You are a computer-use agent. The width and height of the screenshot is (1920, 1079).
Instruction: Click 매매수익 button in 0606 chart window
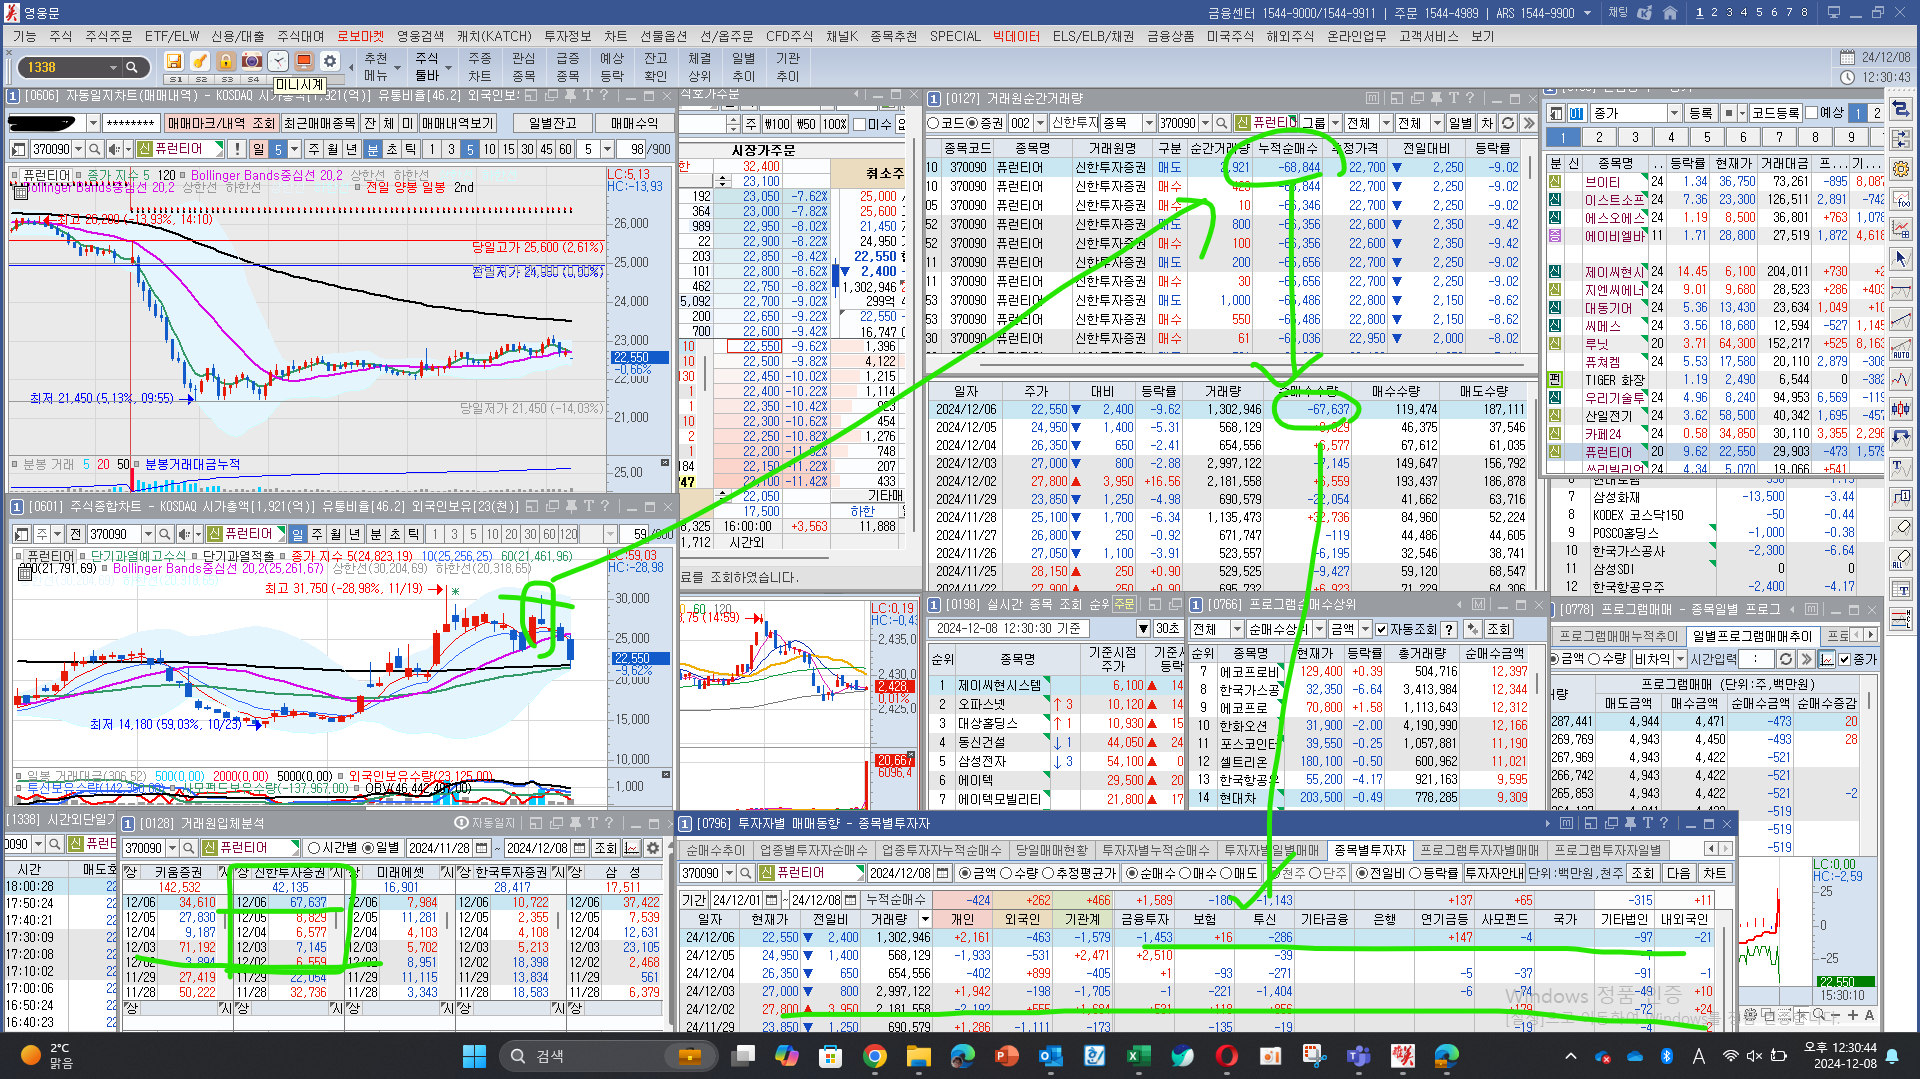634,123
